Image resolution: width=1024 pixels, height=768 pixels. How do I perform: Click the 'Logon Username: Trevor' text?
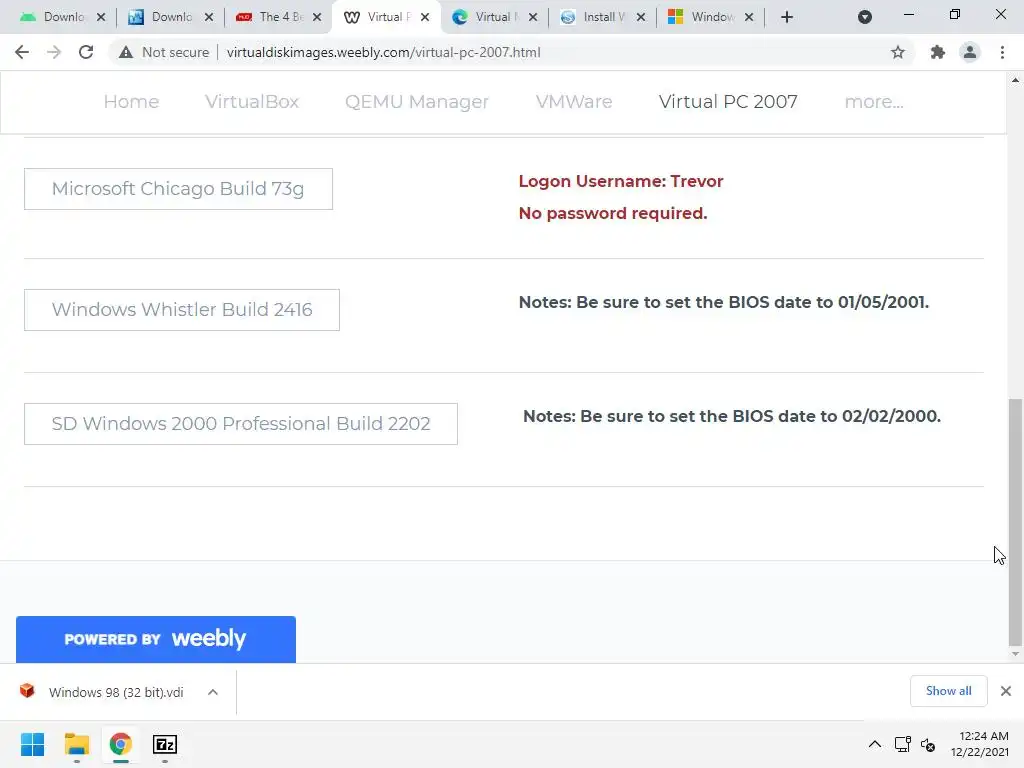pos(620,182)
